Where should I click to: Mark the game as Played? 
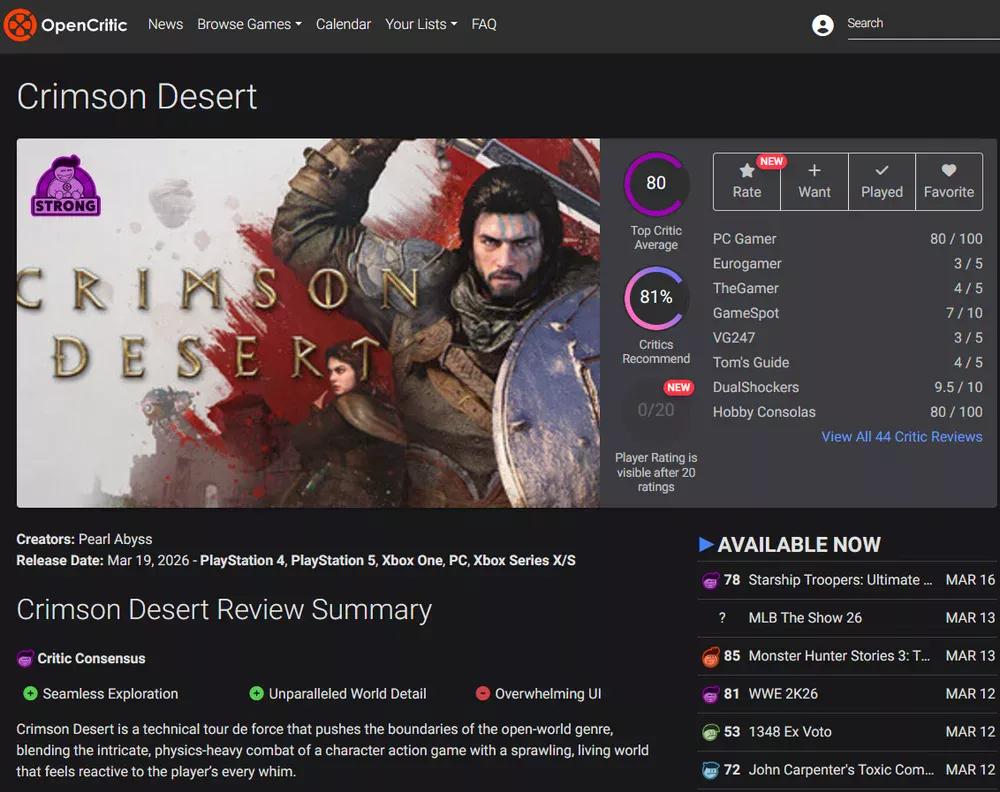882,181
